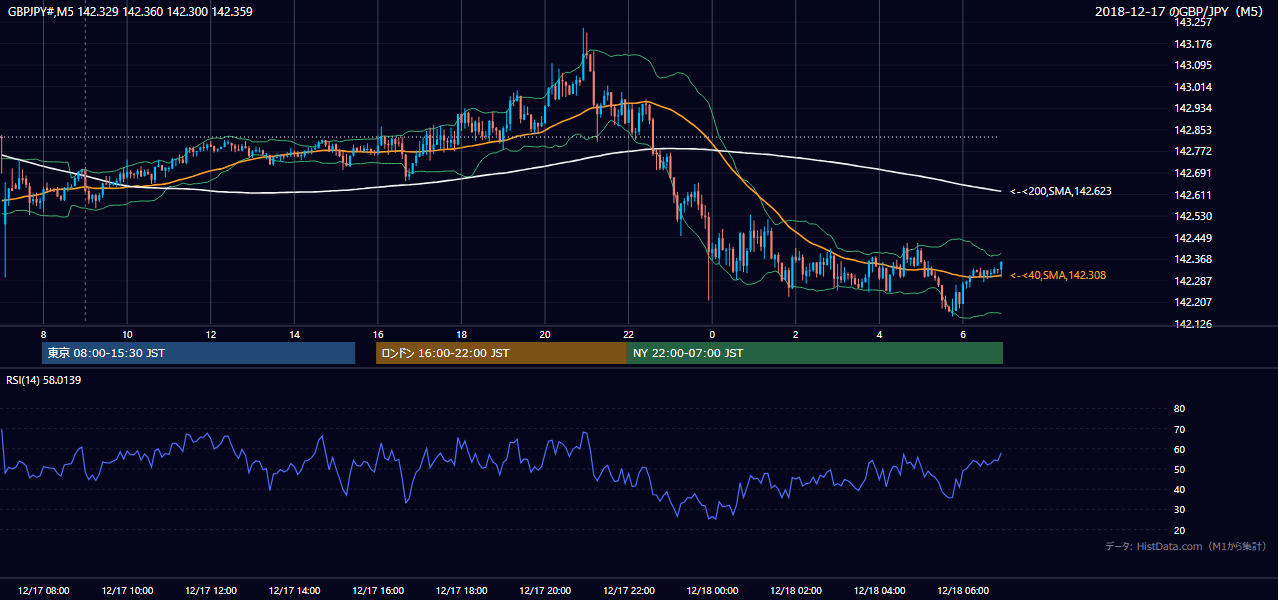Click price level 143.176 on the axis
The width and height of the screenshot is (1278, 600).
(x=1193, y=44)
